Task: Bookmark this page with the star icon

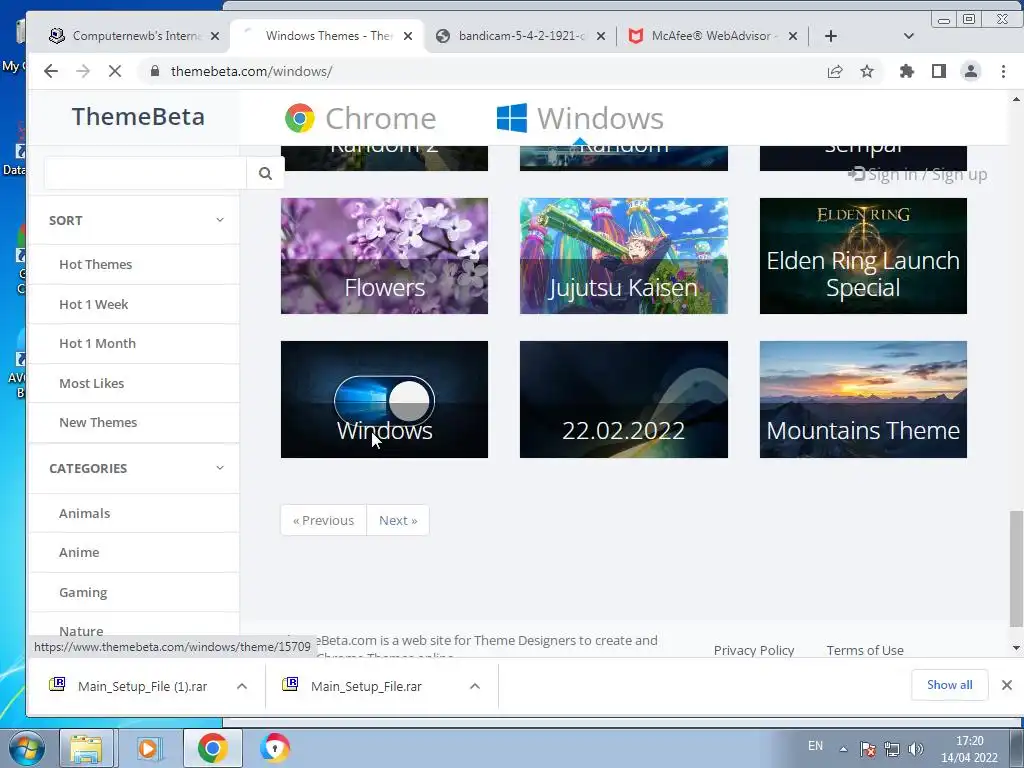Action: click(867, 71)
